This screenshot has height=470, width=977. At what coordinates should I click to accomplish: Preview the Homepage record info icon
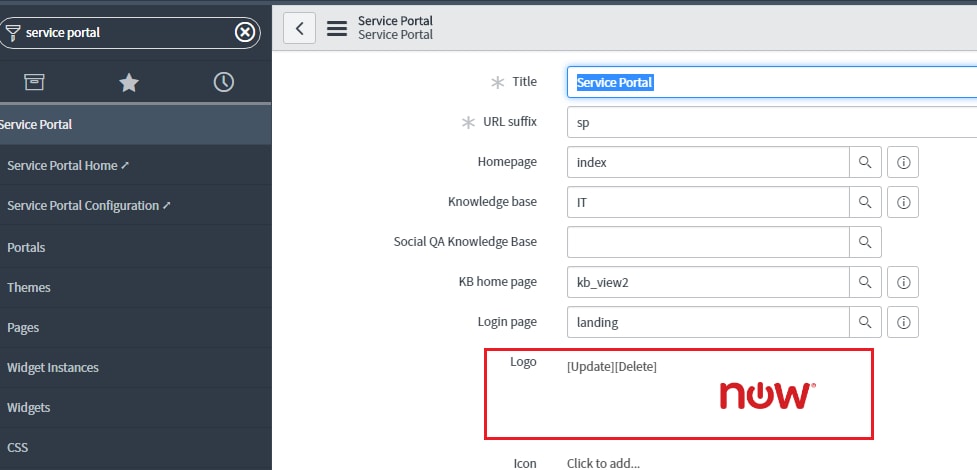point(903,162)
